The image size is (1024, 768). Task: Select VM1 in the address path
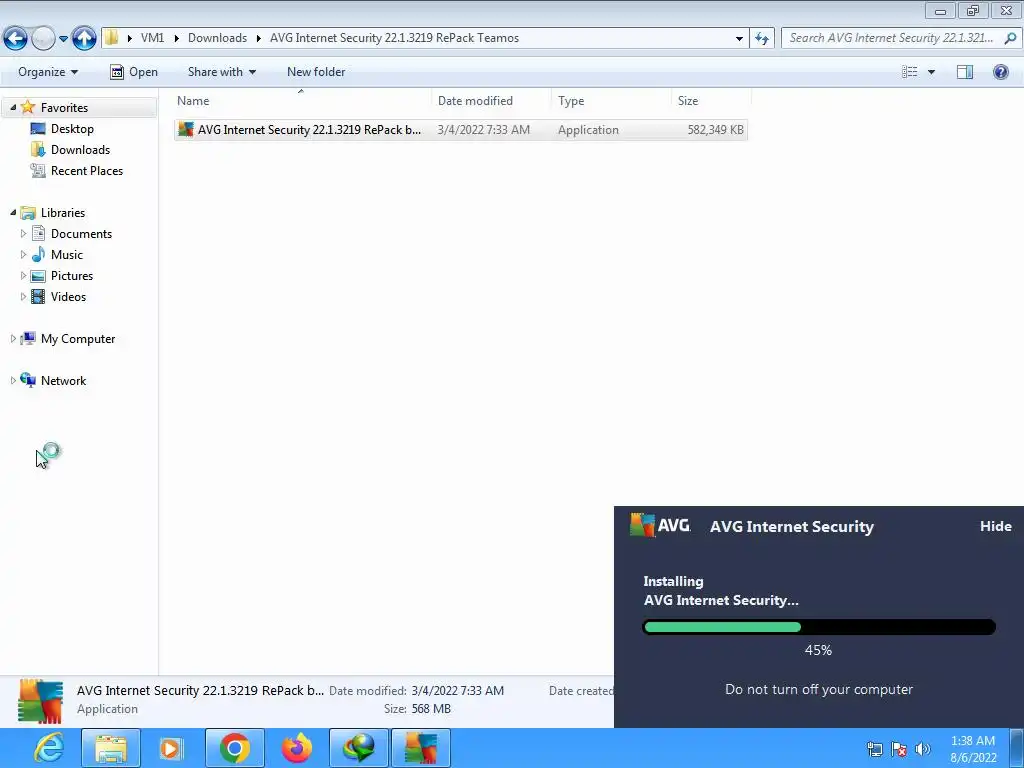point(152,38)
